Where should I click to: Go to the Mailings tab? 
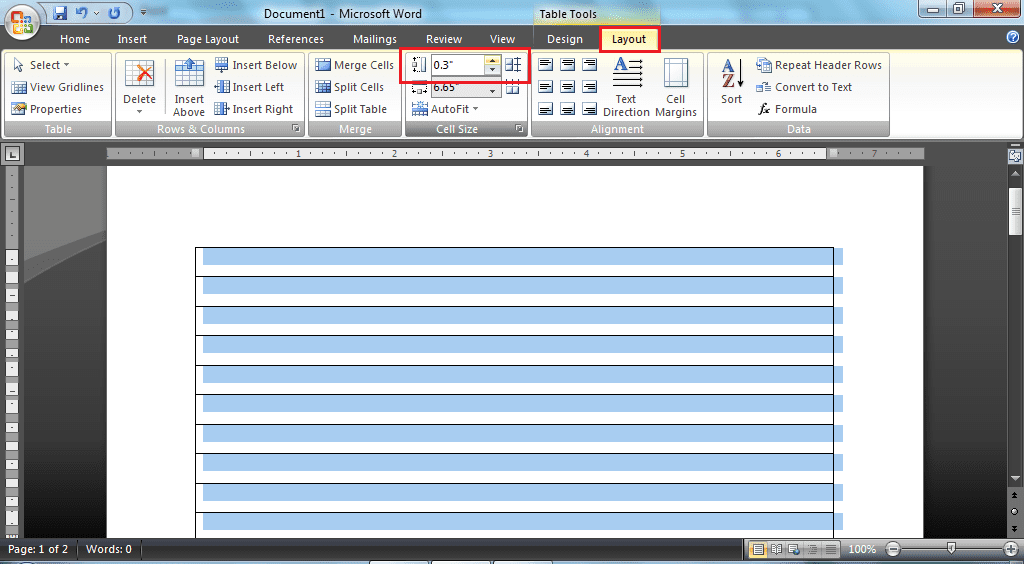(x=375, y=39)
